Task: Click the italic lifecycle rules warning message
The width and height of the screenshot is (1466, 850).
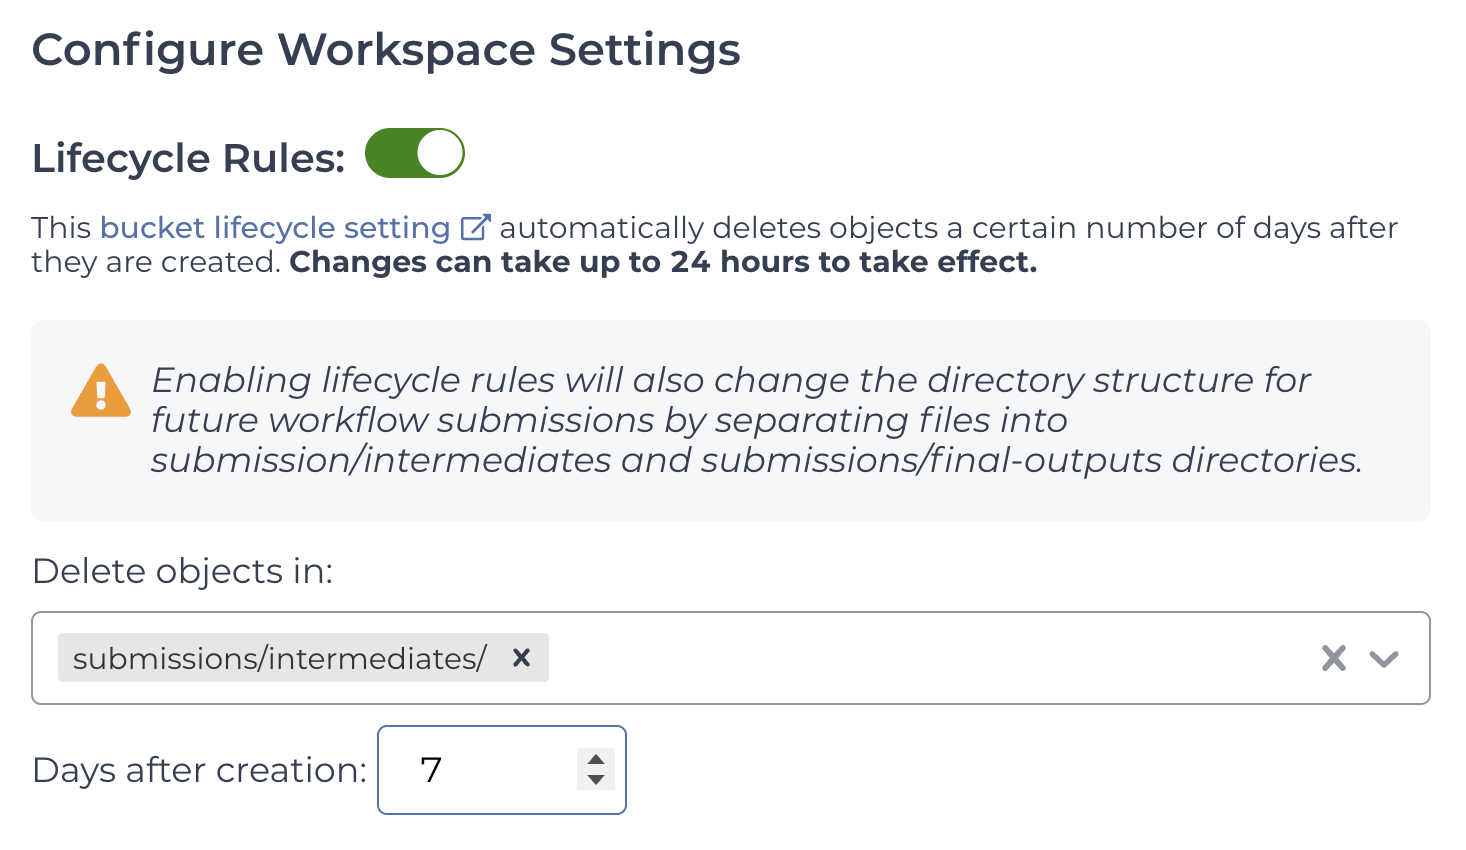Action: point(757,420)
